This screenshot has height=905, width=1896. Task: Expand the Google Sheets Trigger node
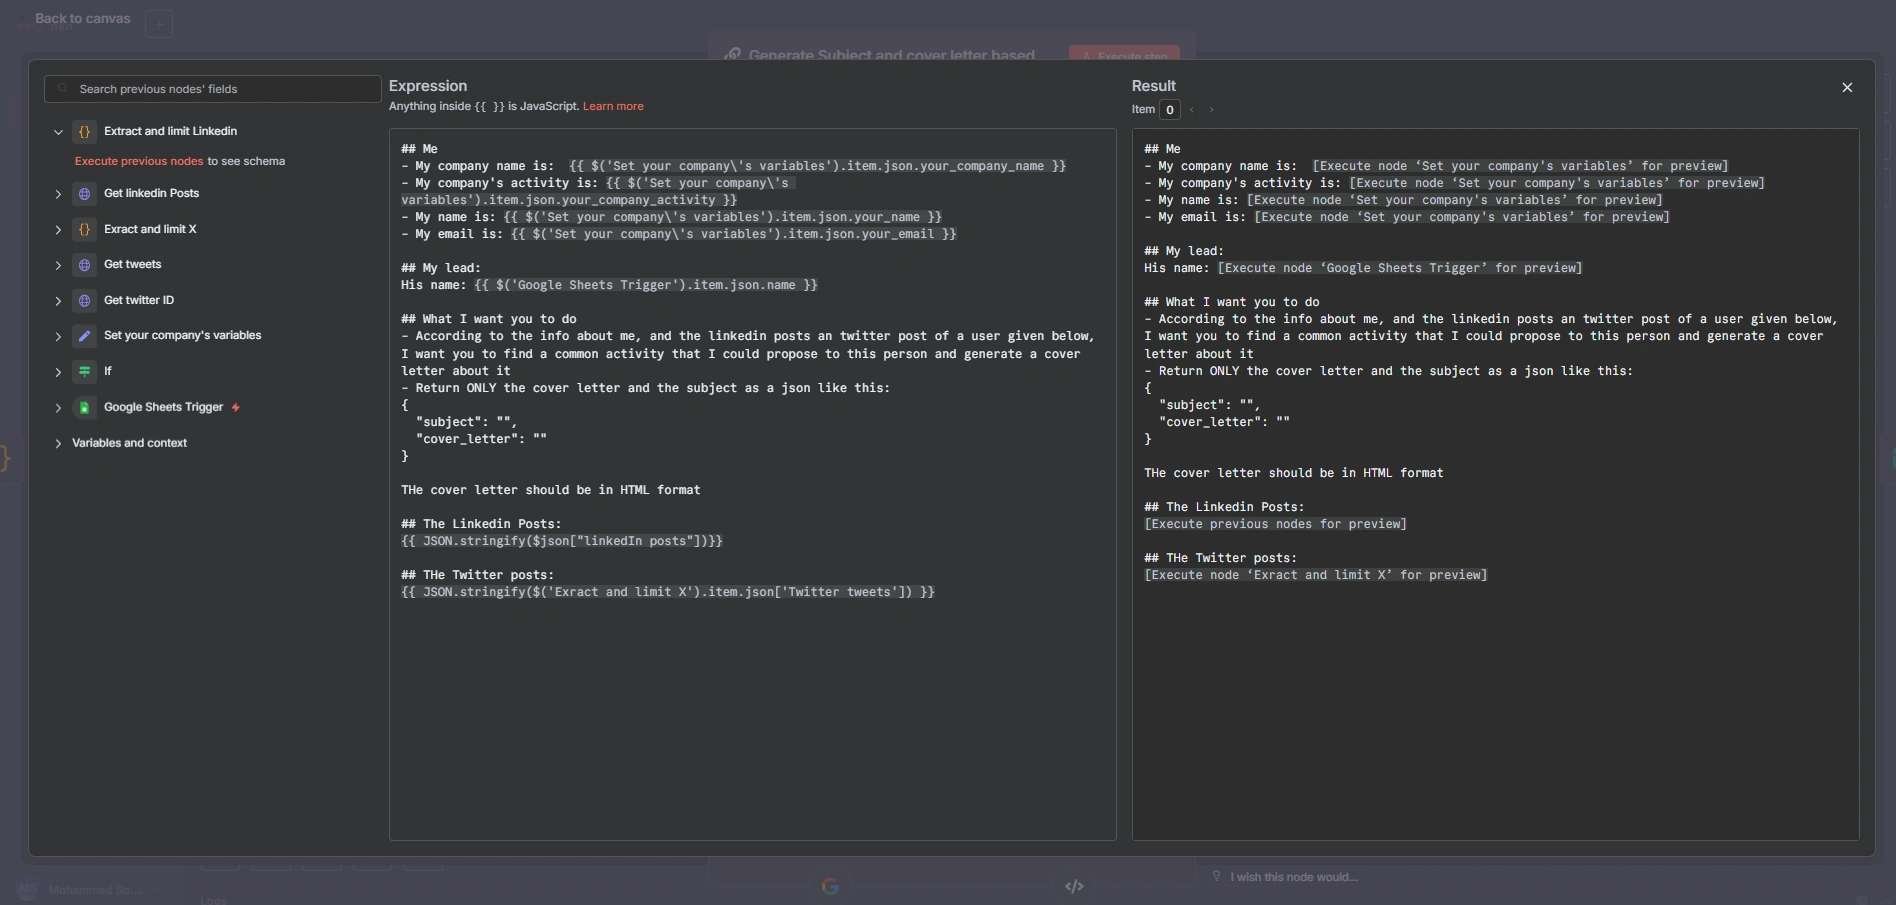pyautogui.click(x=58, y=408)
